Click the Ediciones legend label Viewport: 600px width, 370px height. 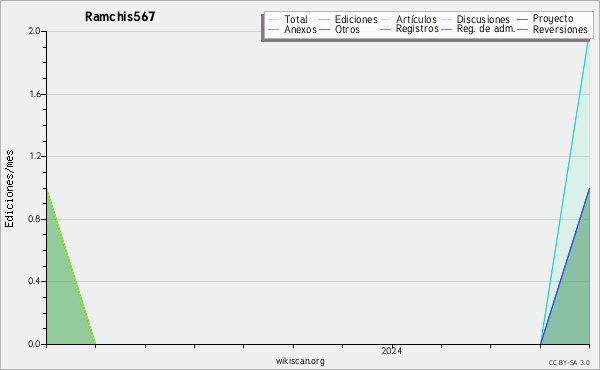[x=356, y=19]
